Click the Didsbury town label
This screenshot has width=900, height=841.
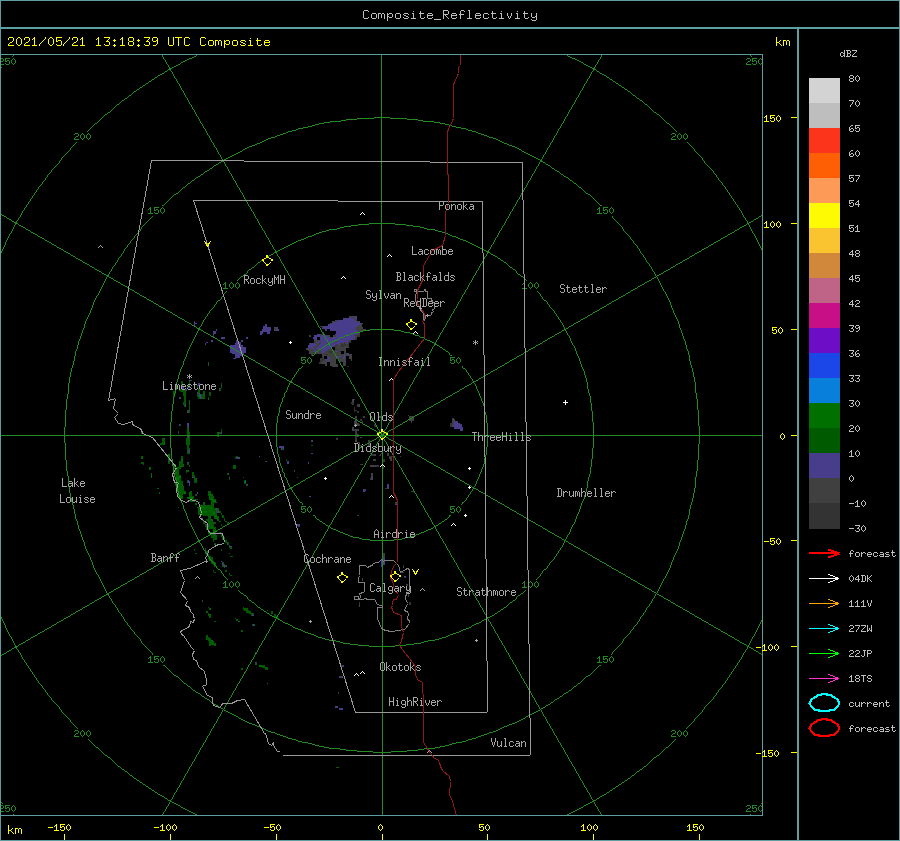click(377, 448)
